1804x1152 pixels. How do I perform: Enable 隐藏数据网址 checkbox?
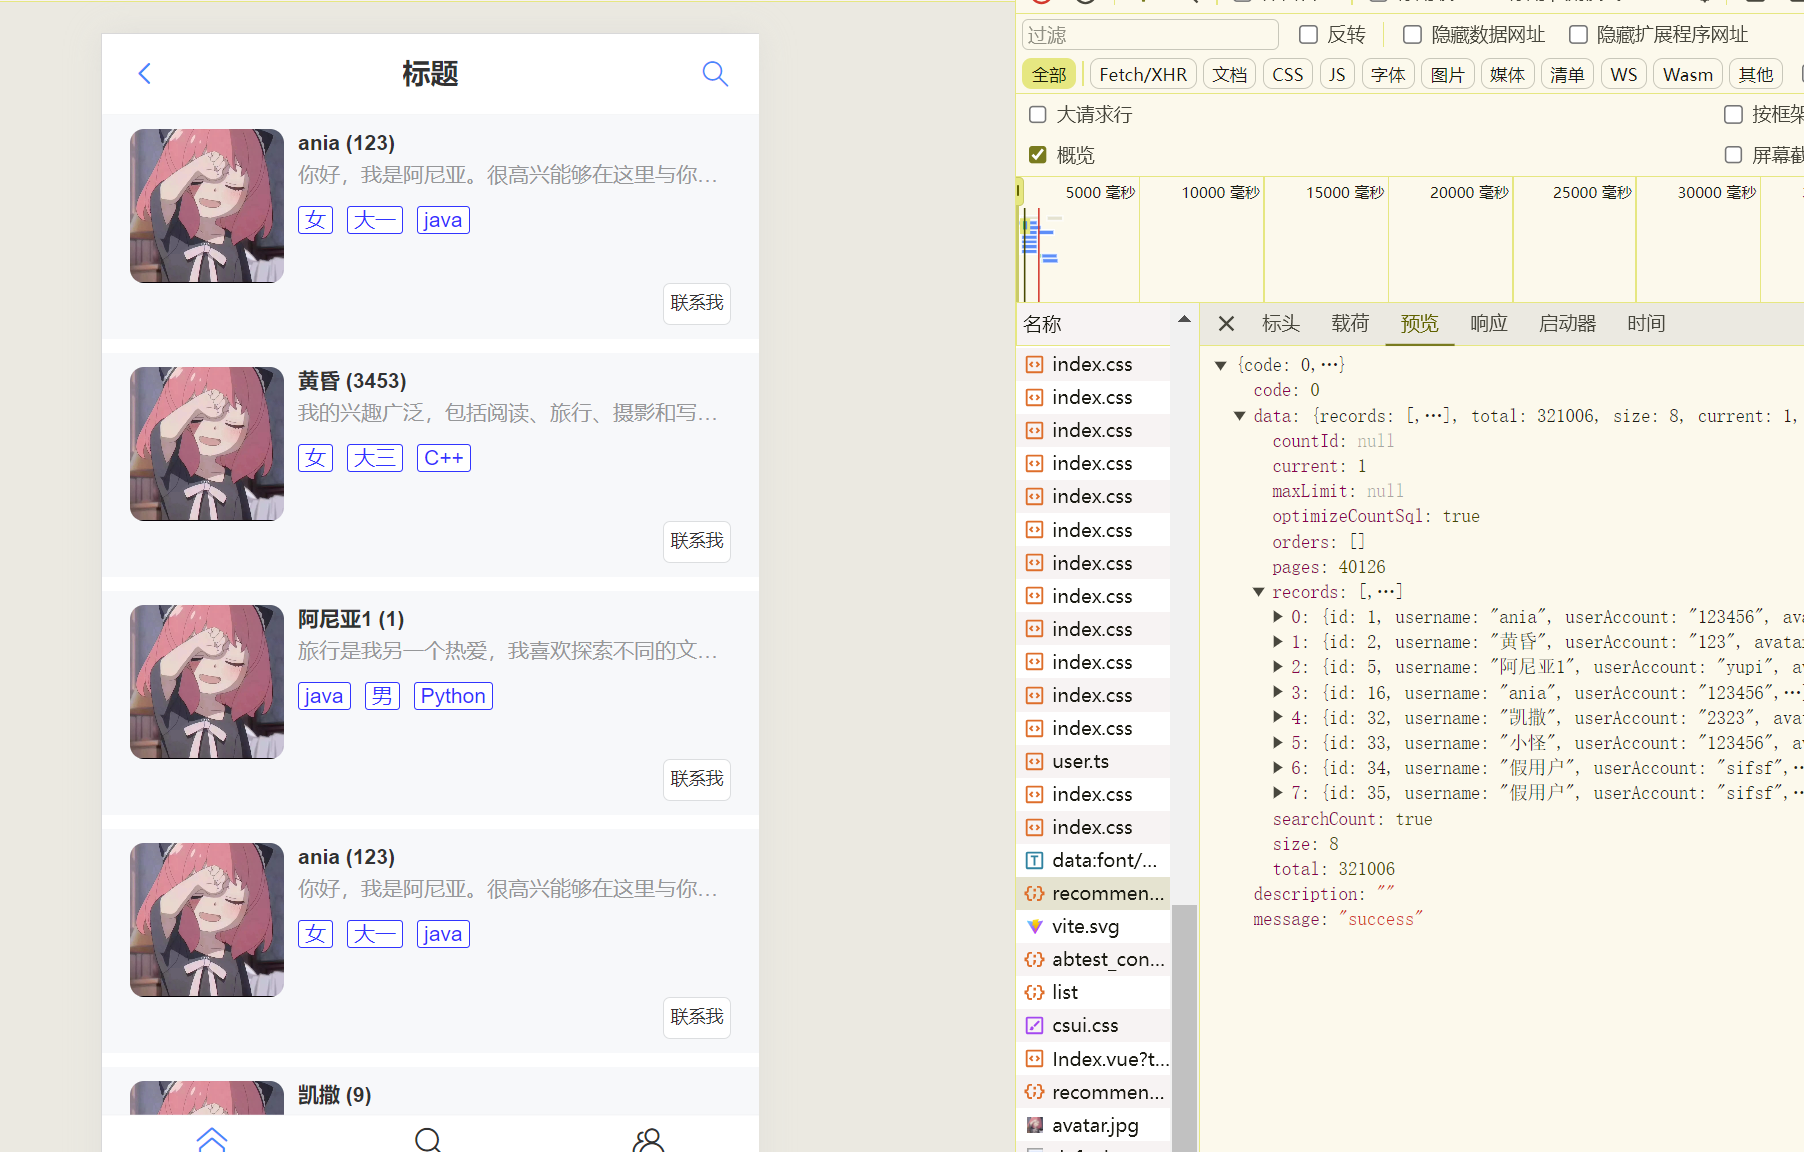point(1412,35)
